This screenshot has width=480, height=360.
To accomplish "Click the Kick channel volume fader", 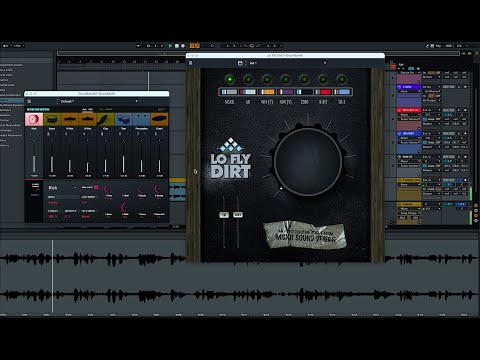I will (x=34, y=164).
